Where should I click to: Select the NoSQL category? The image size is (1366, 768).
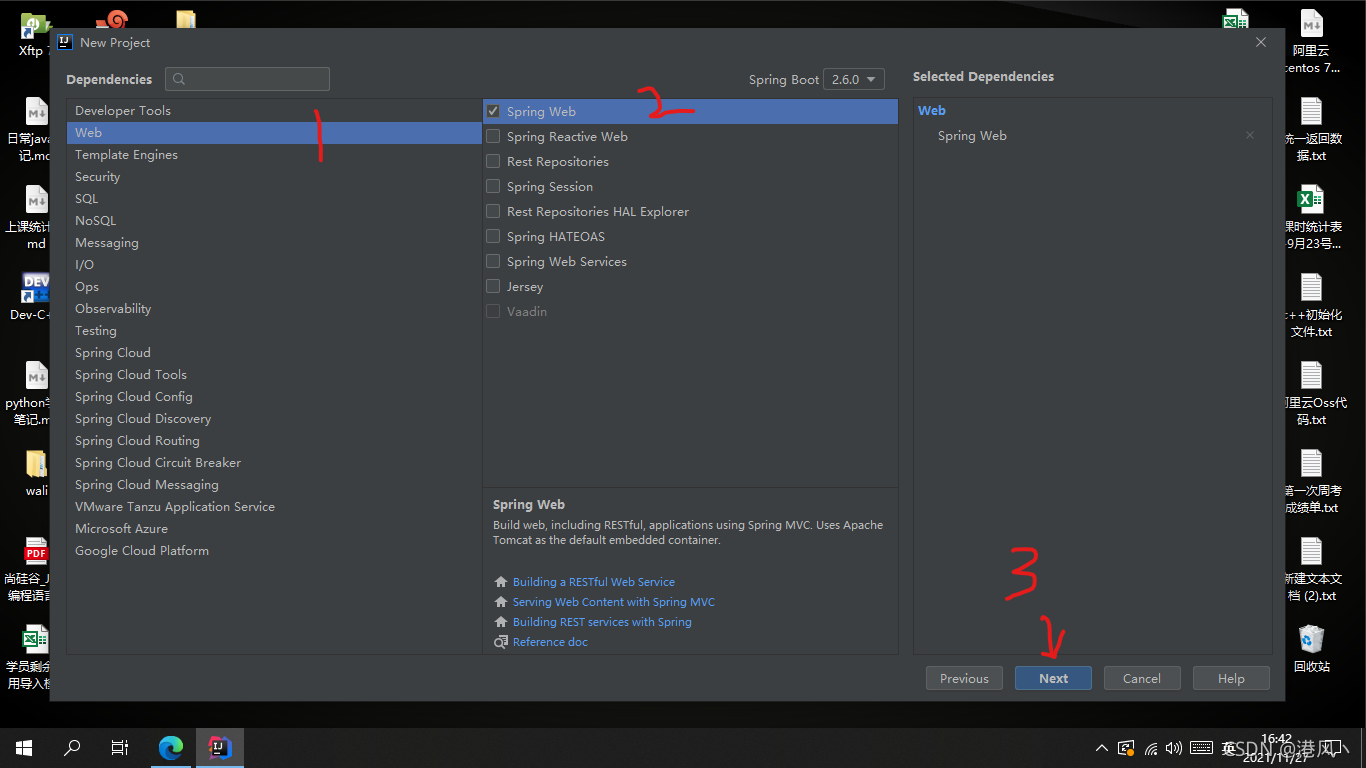[274, 220]
